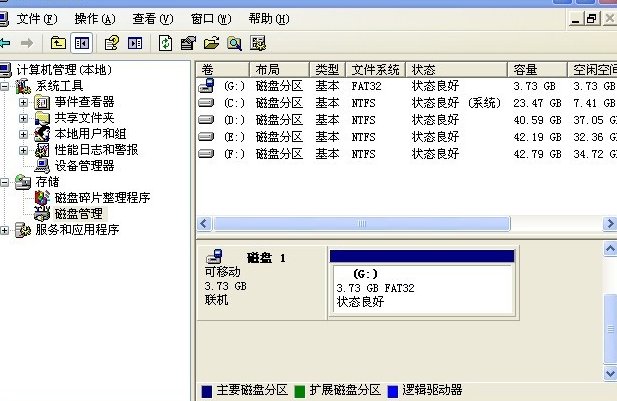
Task: Open the 查看(V) menu
Action: coord(153,18)
